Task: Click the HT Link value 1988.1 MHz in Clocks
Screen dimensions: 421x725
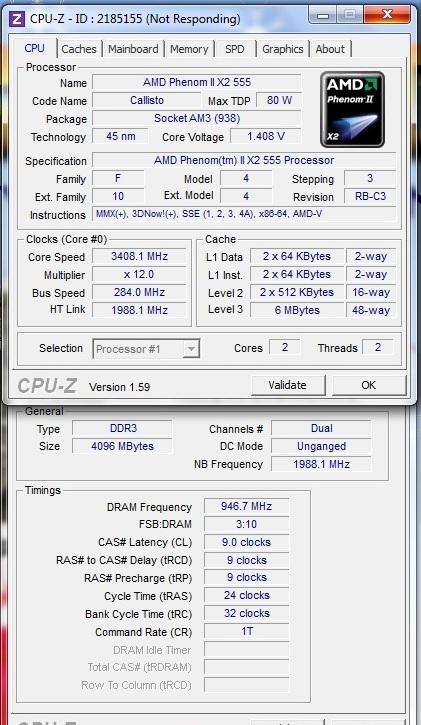Action: [139, 310]
